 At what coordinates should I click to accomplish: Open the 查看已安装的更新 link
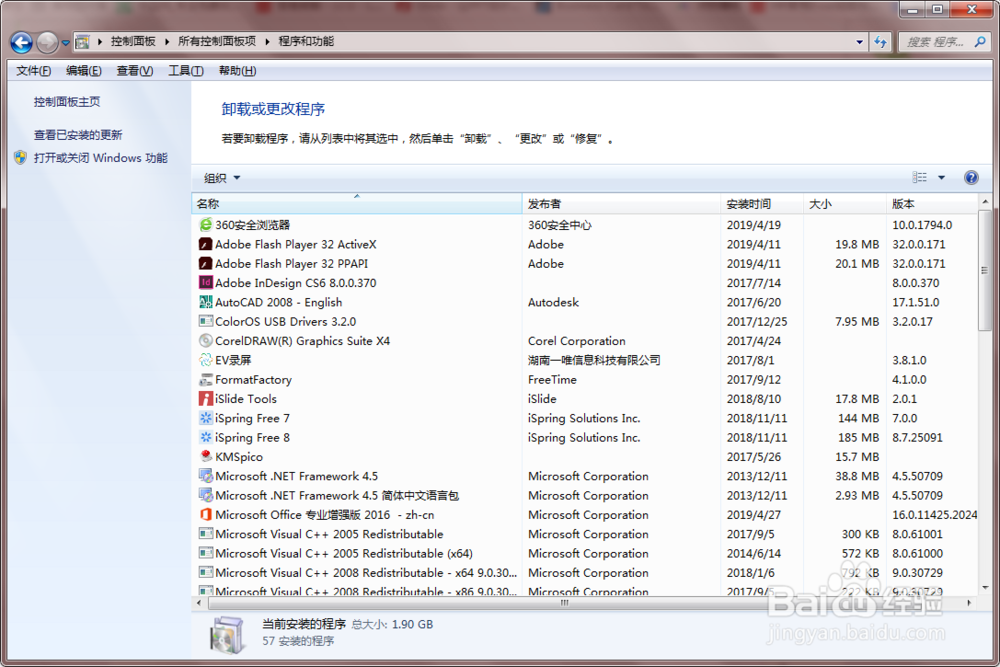pyautogui.click(x=78, y=135)
